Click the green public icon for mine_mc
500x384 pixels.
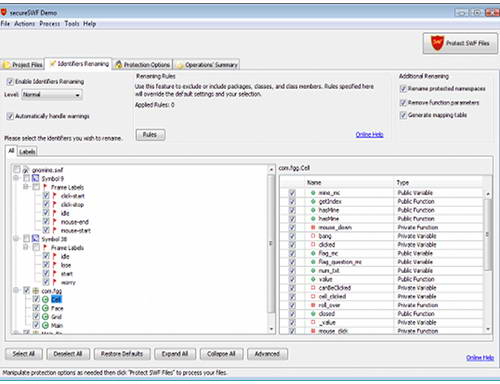click(x=313, y=193)
